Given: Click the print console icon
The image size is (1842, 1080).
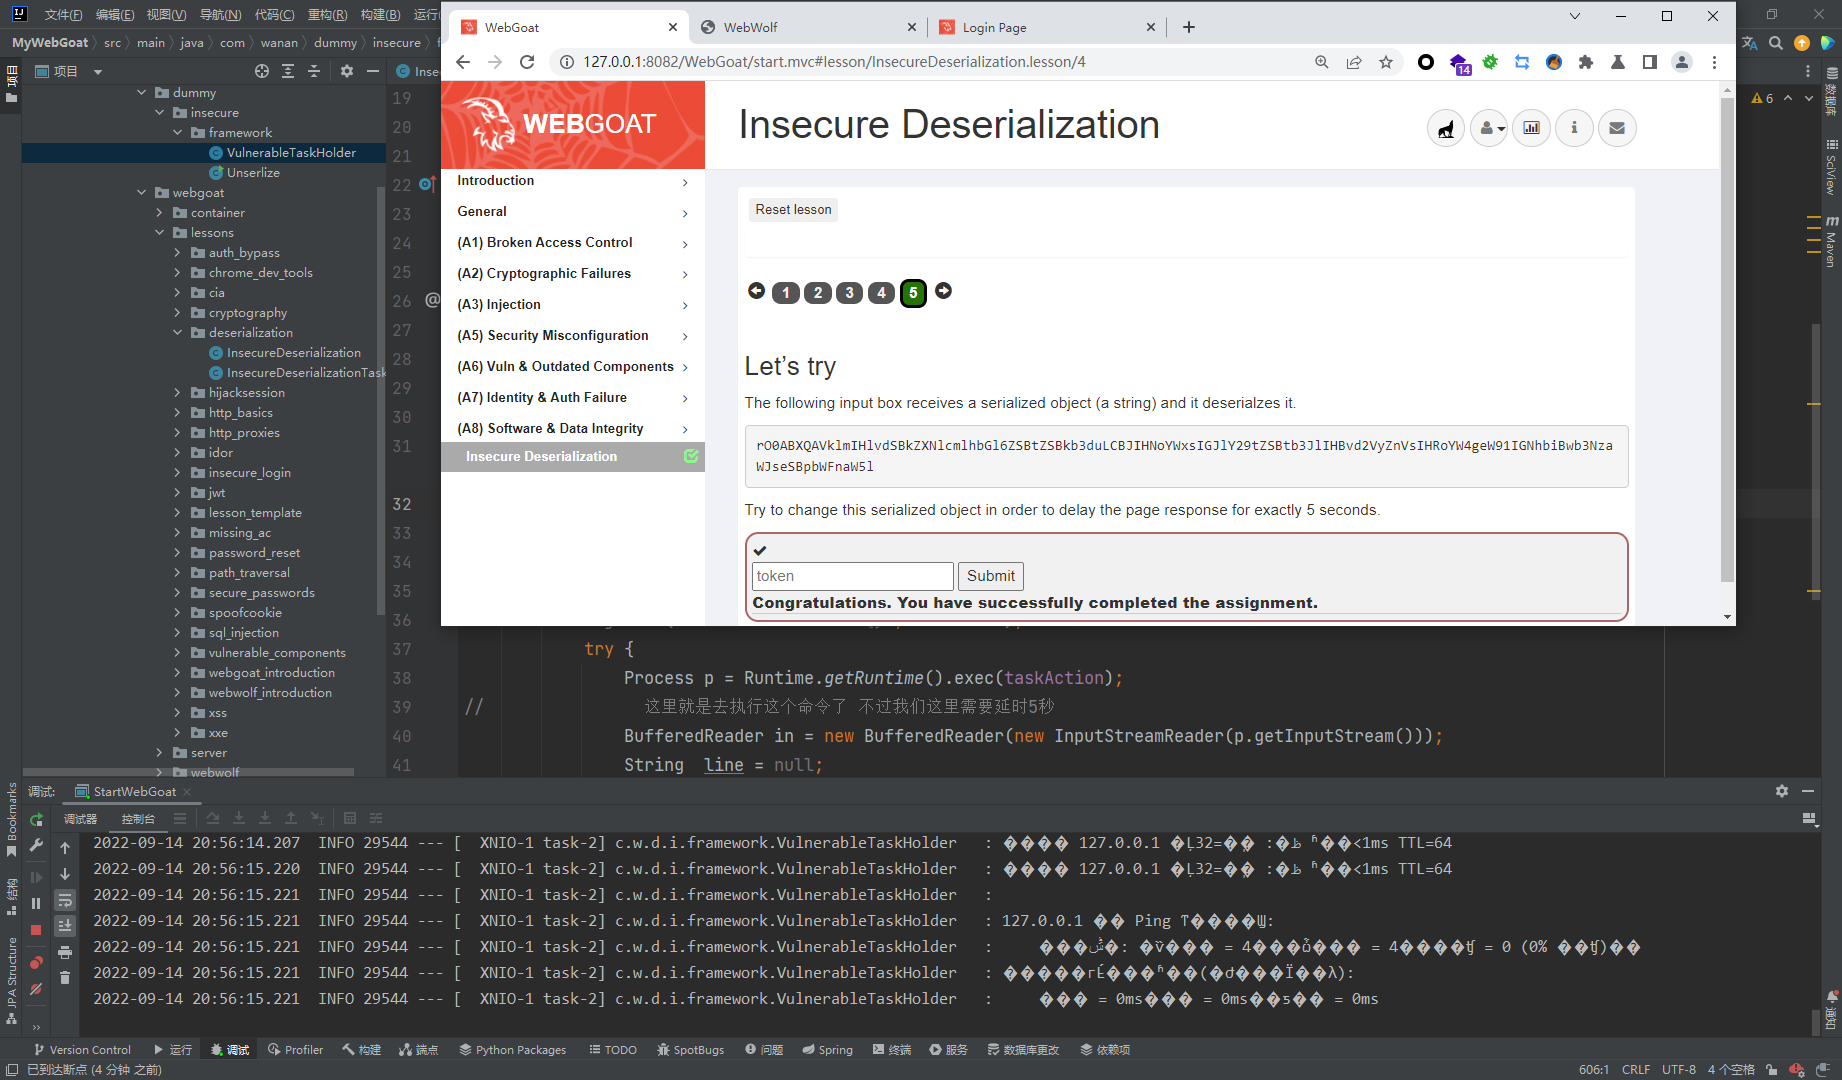Looking at the screenshot, I should pyautogui.click(x=65, y=952).
